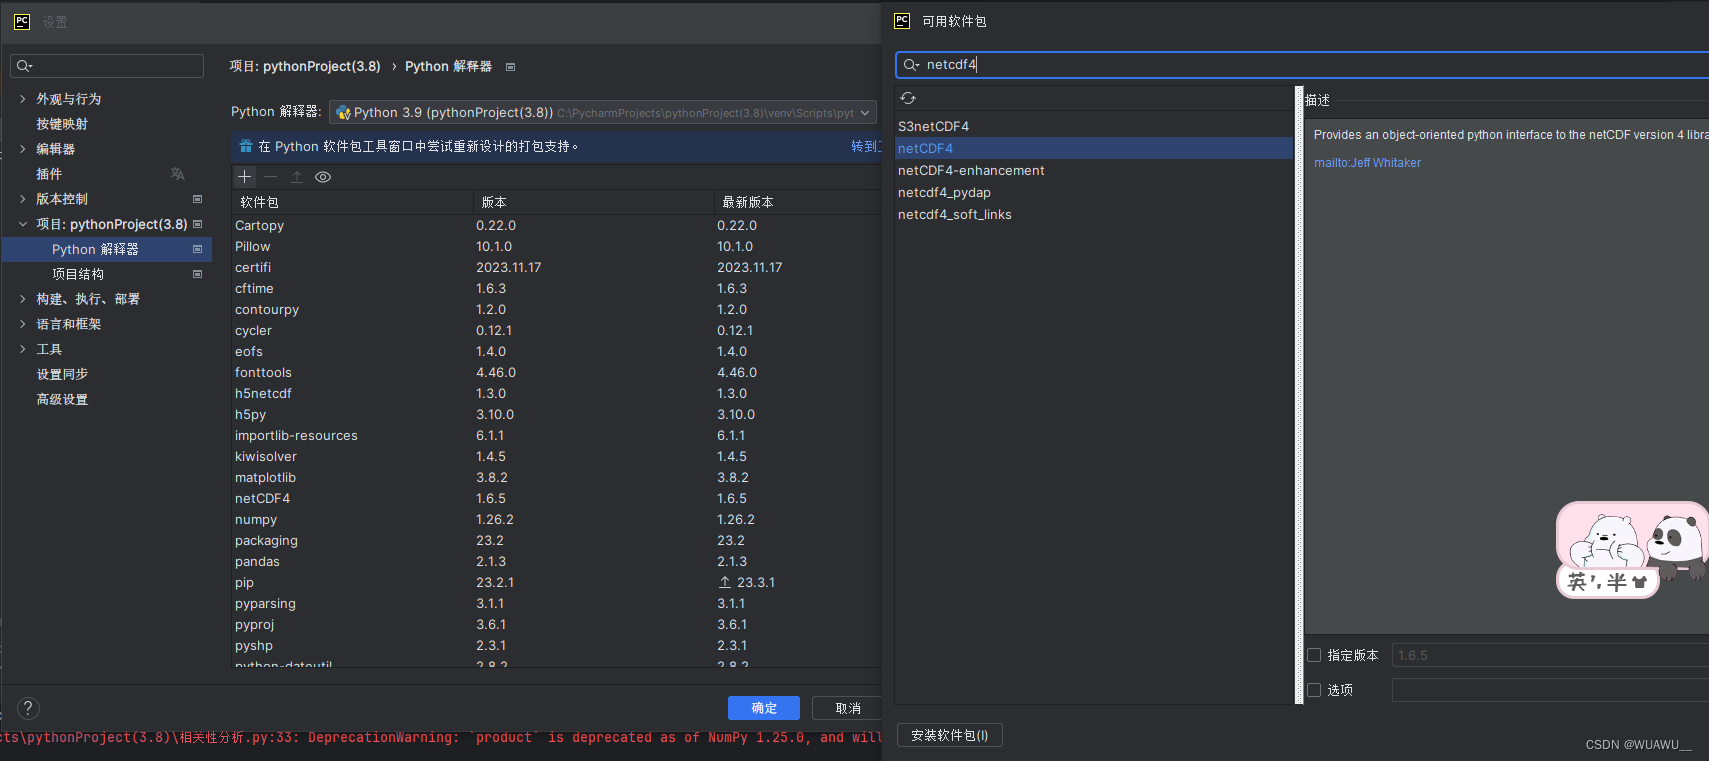1709x761 pixels.
Task: Select Python 解释器 in settings tree
Action: click(107, 249)
